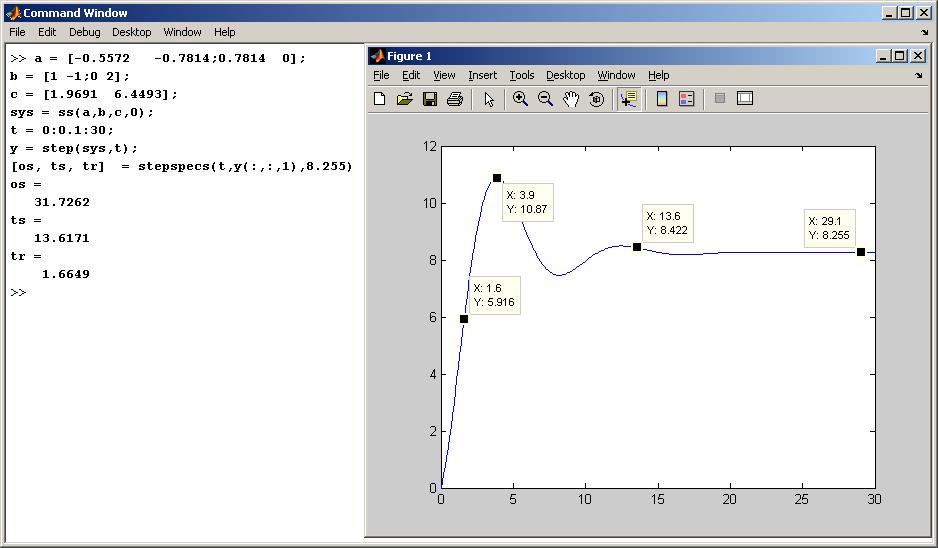Print the figure using the printer icon
The image size is (938, 548).
(x=455, y=99)
